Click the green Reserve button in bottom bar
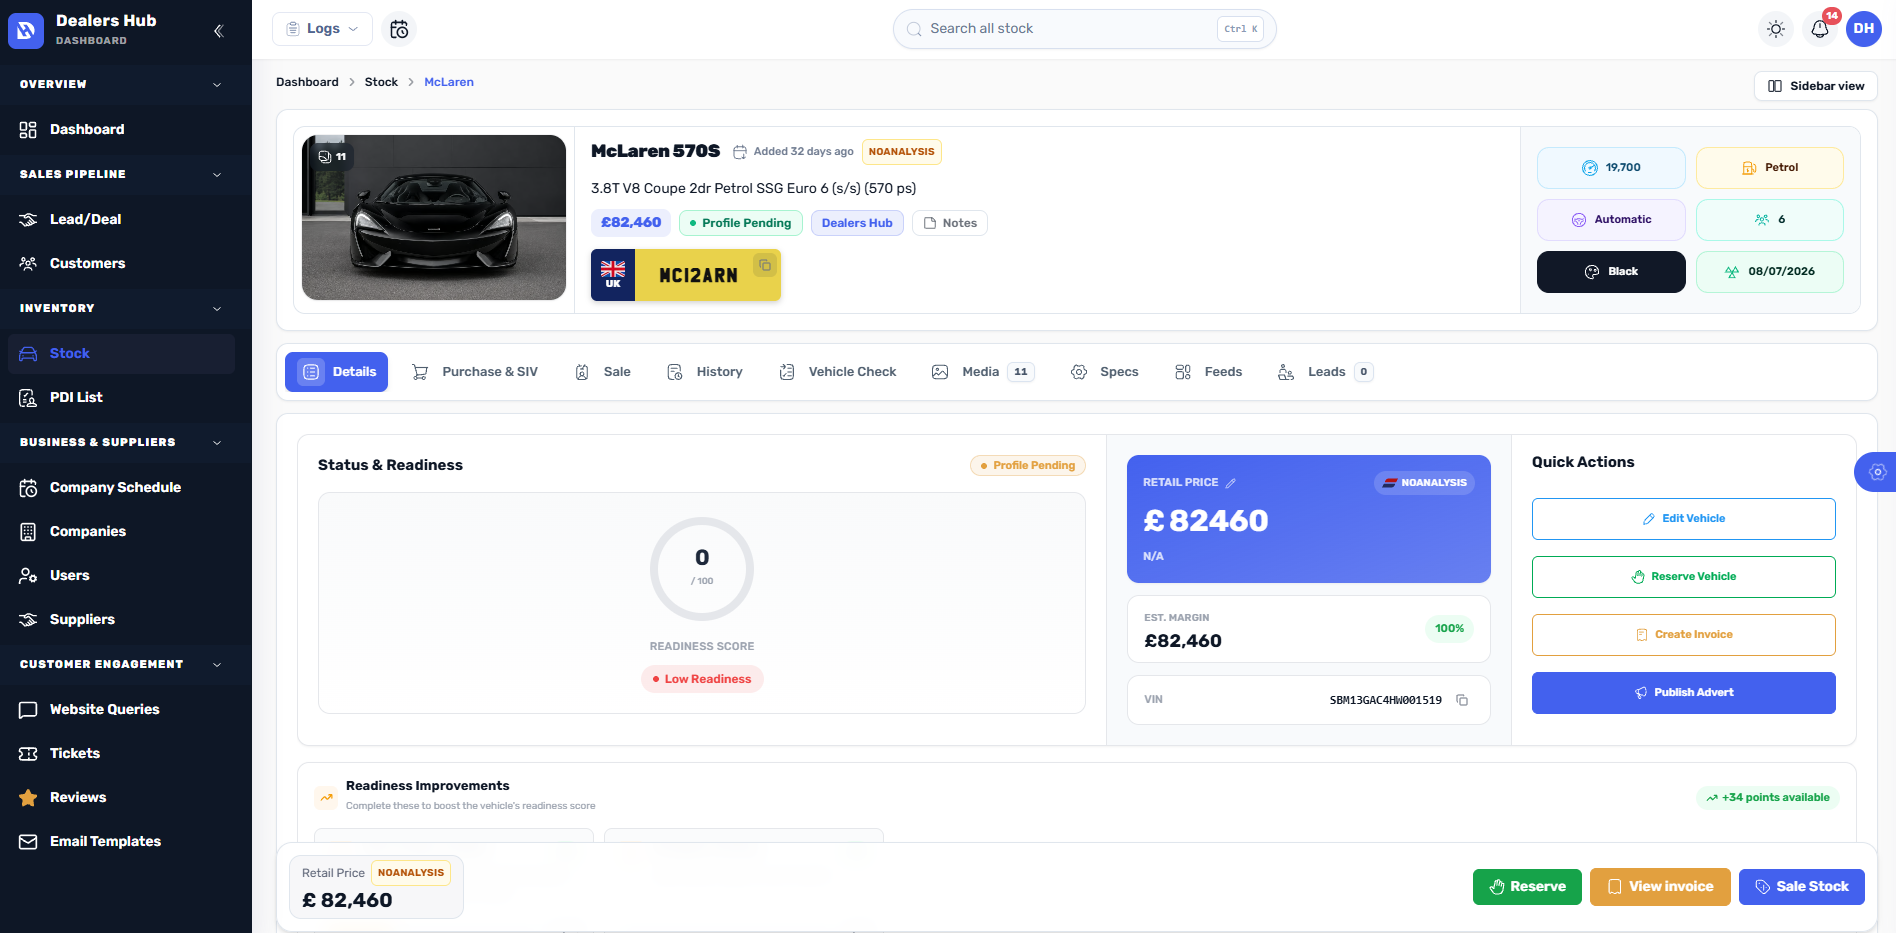 [1527, 887]
